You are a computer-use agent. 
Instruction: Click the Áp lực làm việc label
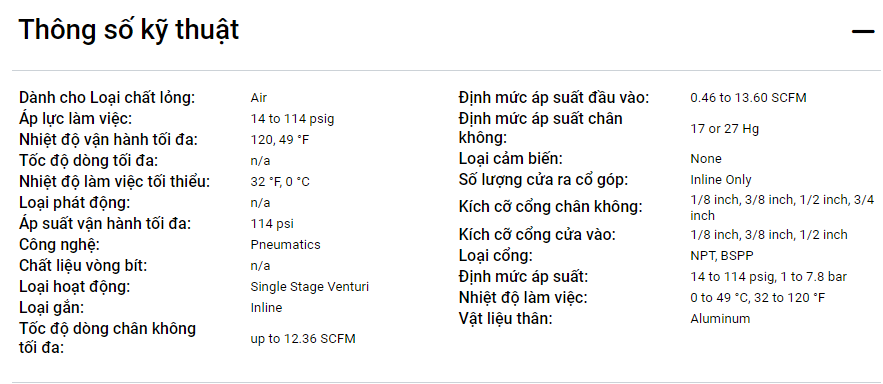pyautogui.click(x=75, y=119)
